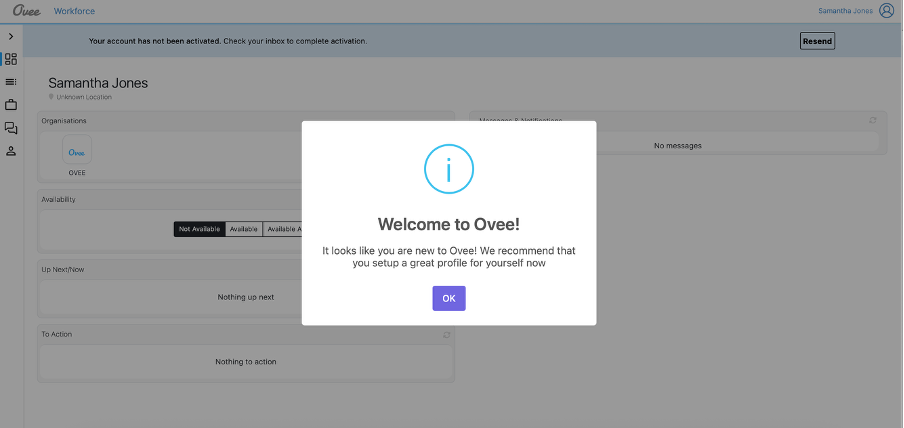
Task: Click the user avatar icon at top right
Action: (886, 11)
